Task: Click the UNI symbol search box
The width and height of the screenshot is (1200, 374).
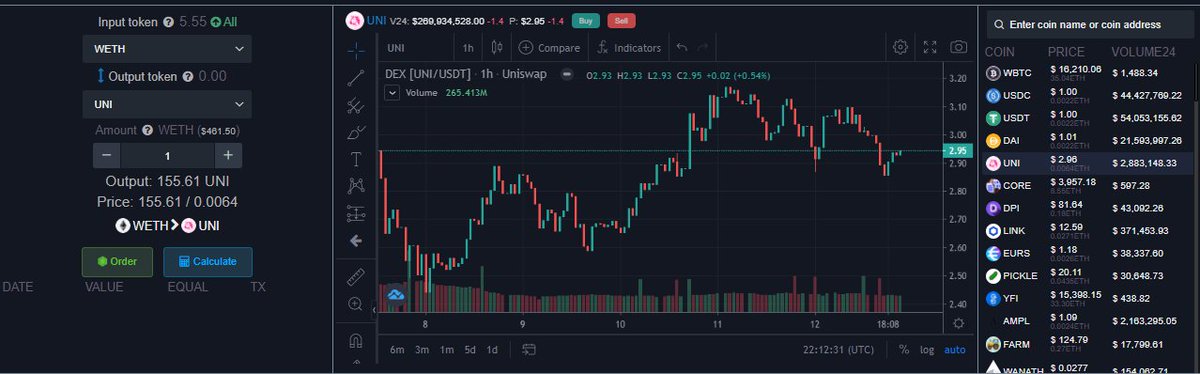Action: [x=415, y=47]
